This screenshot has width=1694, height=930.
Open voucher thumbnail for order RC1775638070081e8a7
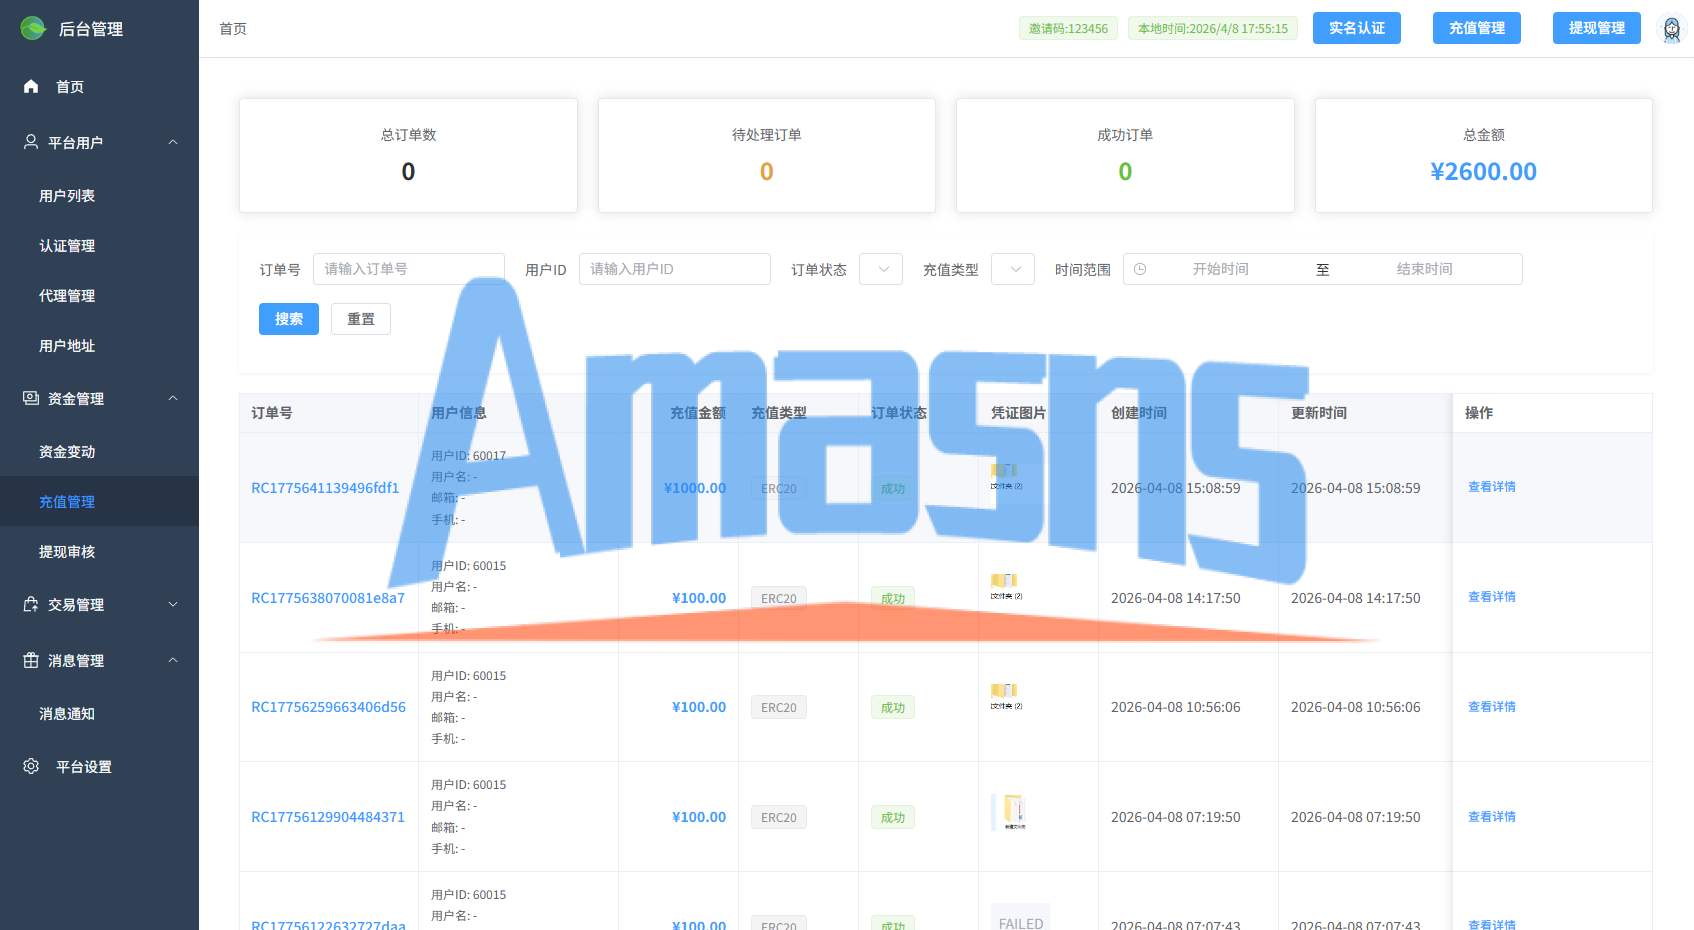[x=1006, y=586]
